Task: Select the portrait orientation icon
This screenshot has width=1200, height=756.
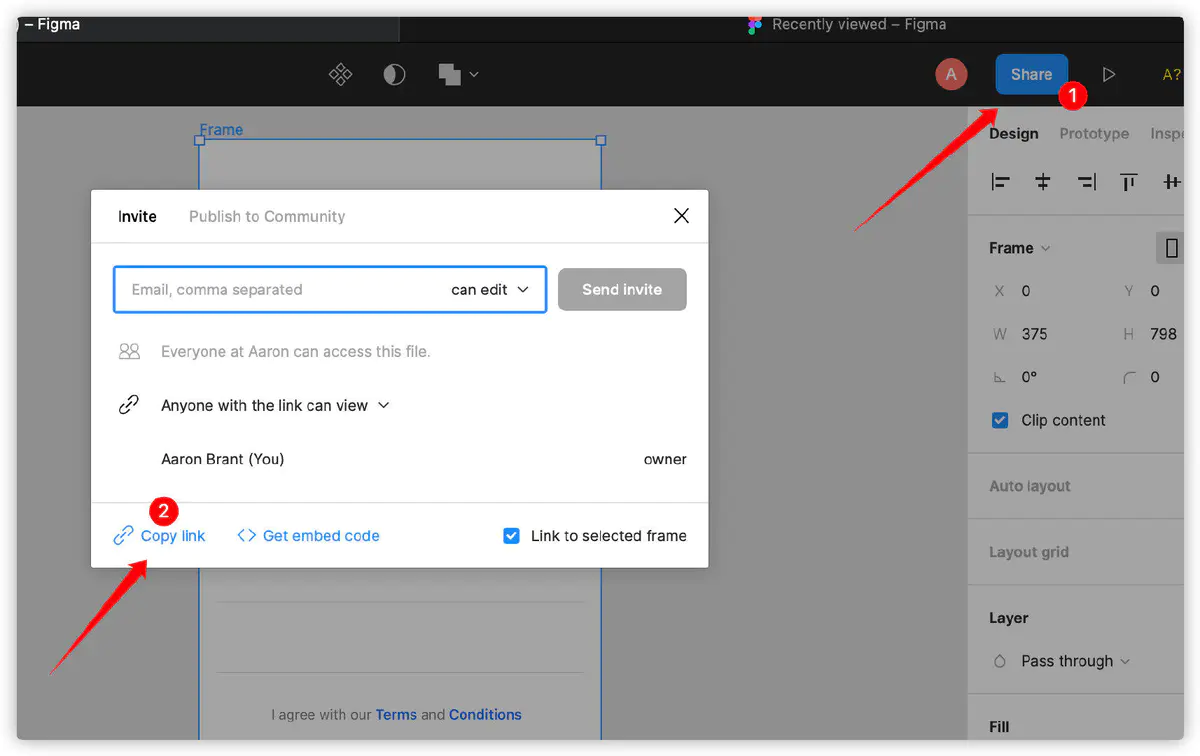Action: pyautogui.click(x=1171, y=248)
